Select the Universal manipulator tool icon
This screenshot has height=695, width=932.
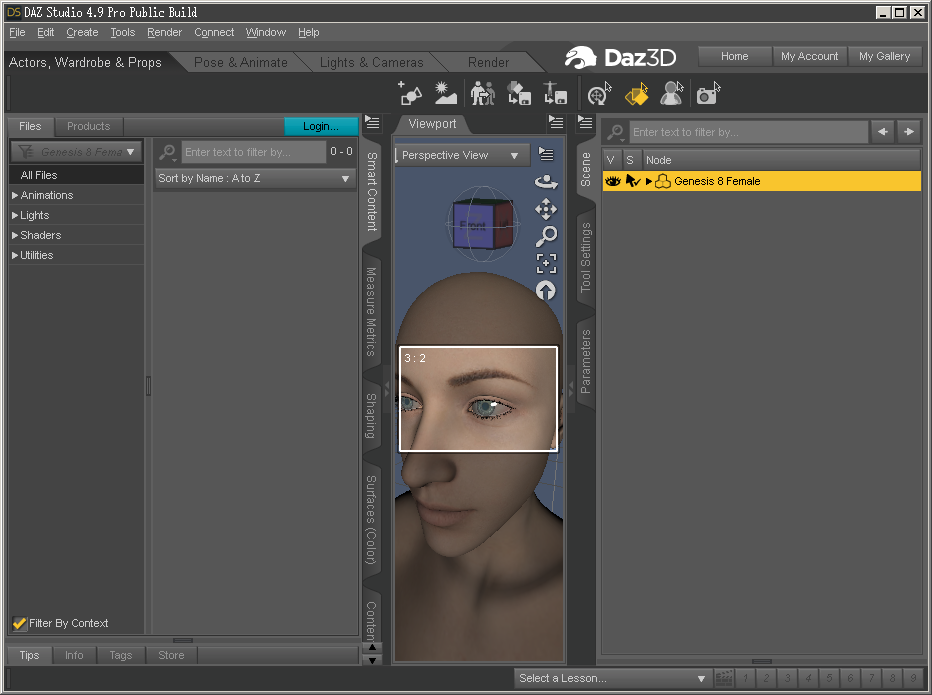click(599, 93)
